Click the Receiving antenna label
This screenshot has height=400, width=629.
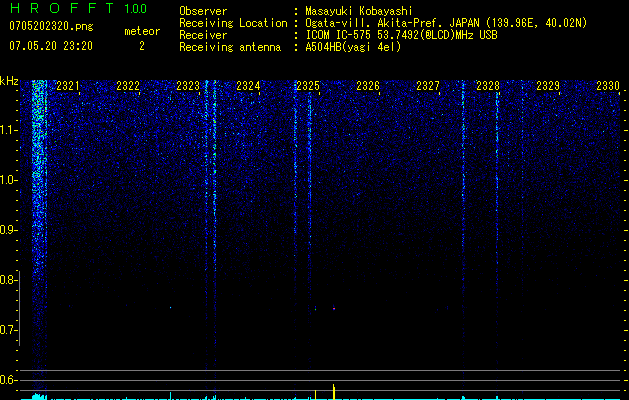(x=230, y=47)
